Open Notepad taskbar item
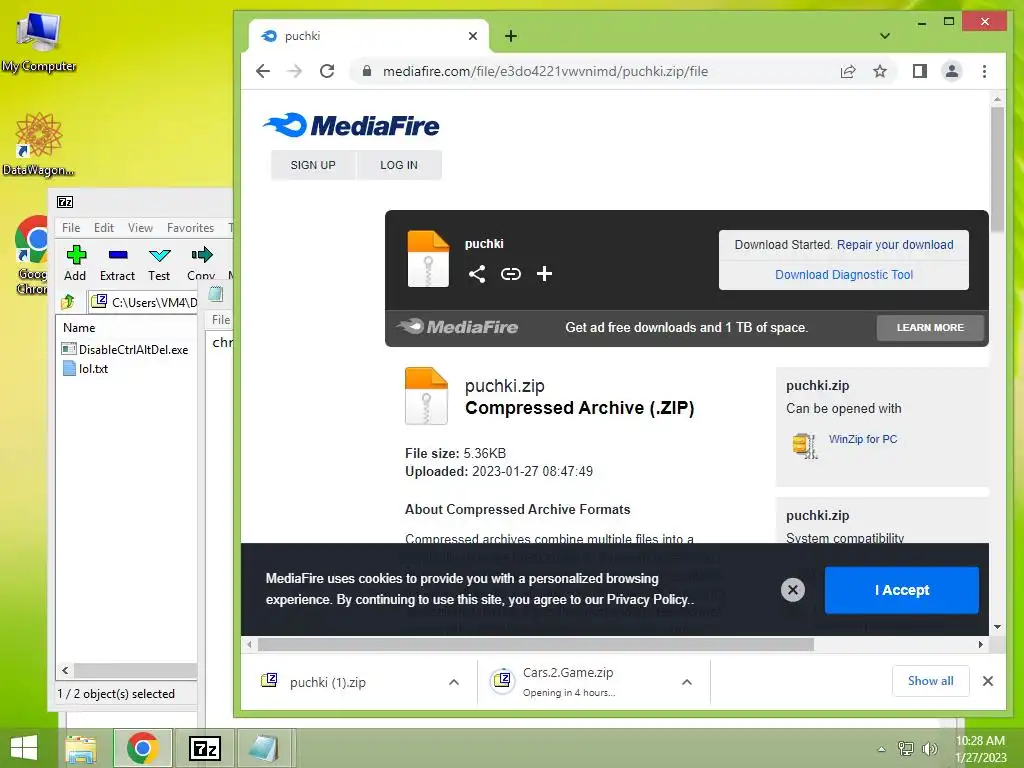This screenshot has width=1024, height=768. 264,748
